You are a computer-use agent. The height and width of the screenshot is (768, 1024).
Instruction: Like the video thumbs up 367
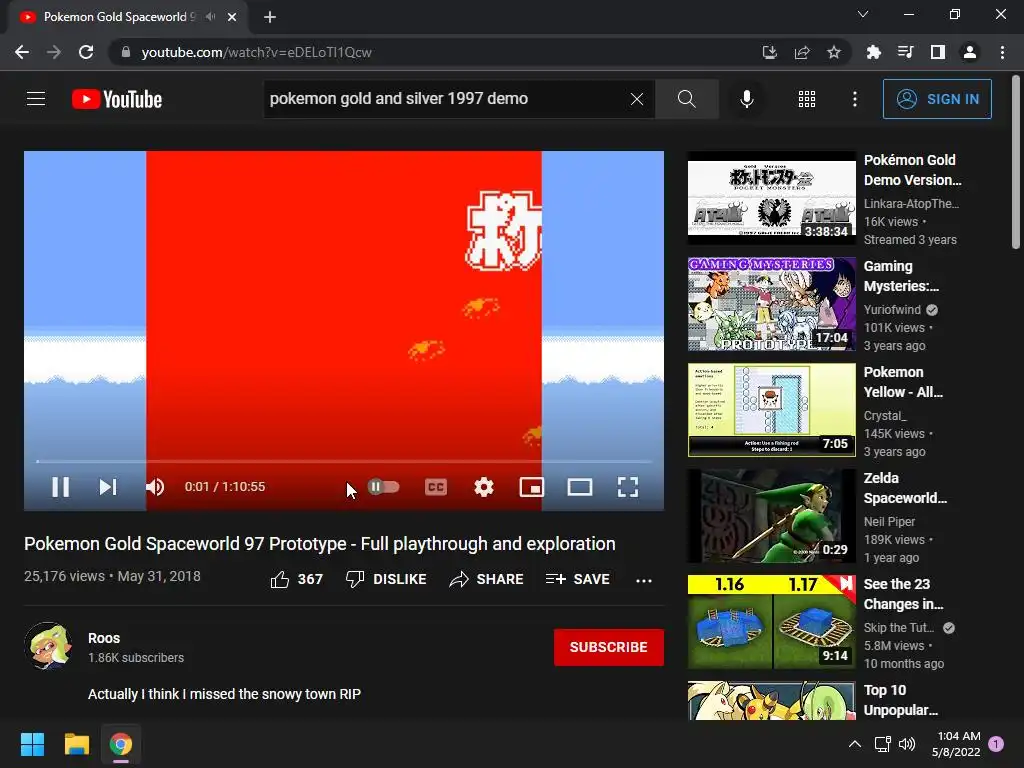296,579
